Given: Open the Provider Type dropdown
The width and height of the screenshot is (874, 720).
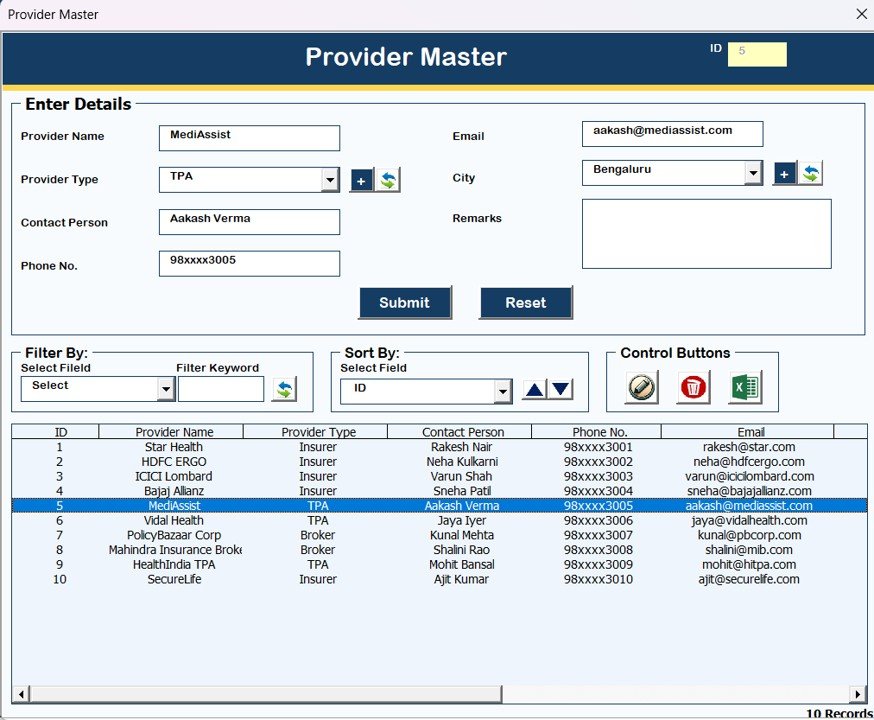Looking at the screenshot, I should (330, 180).
